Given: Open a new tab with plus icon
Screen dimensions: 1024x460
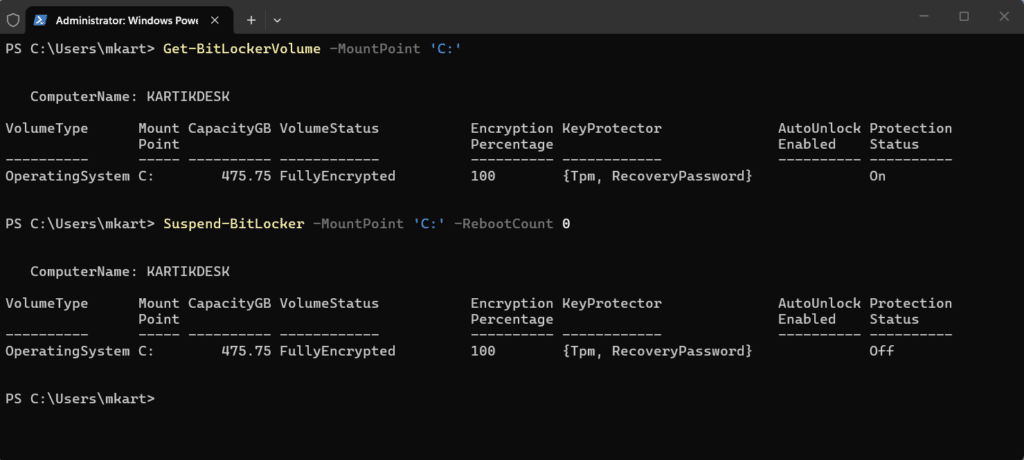Looking at the screenshot, I should (x=251, y=19).
